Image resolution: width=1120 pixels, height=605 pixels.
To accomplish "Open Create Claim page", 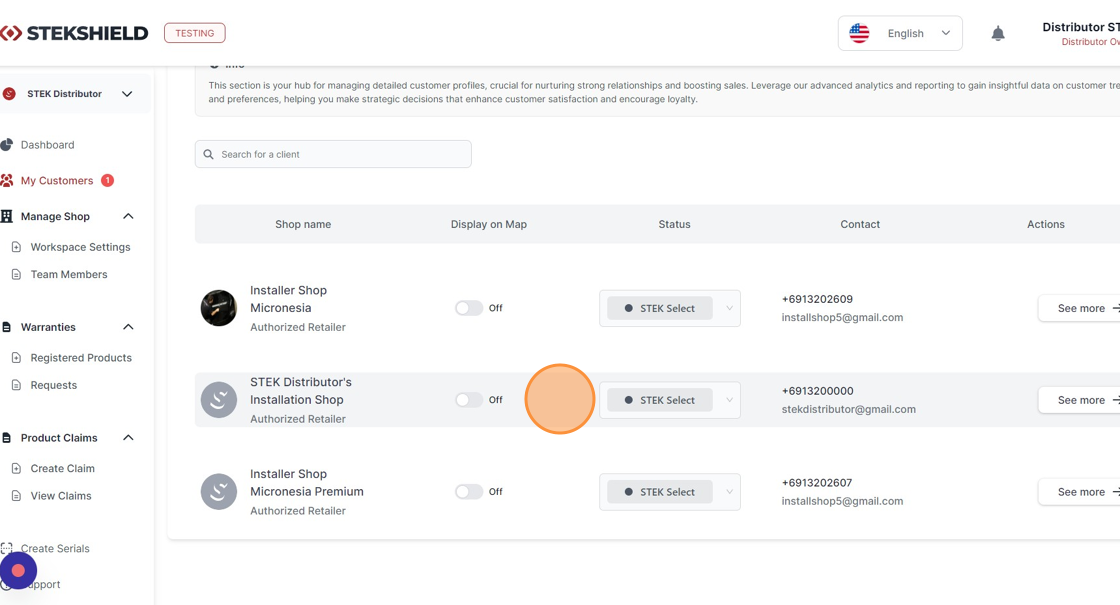I will tap(62, 469).
